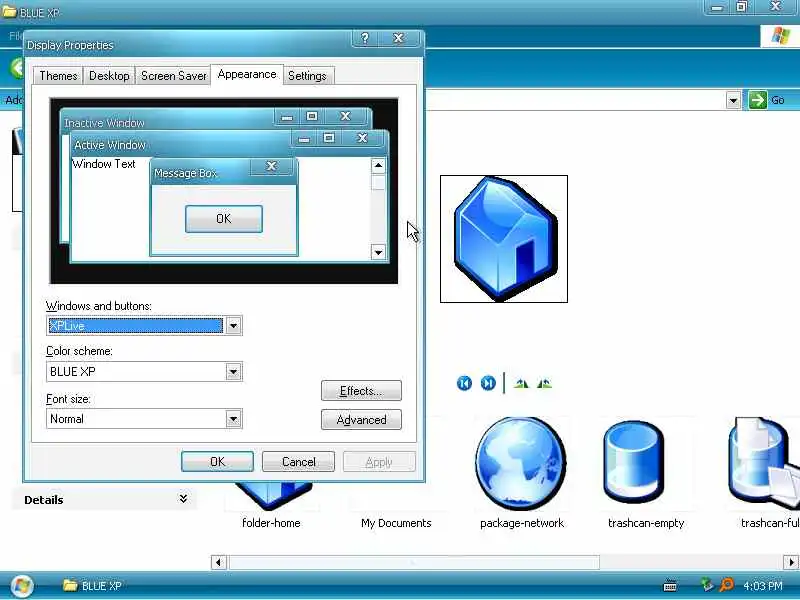The image size is (800, 600).
Task: Click the green network tray icon
Action: tap(707, 585)
